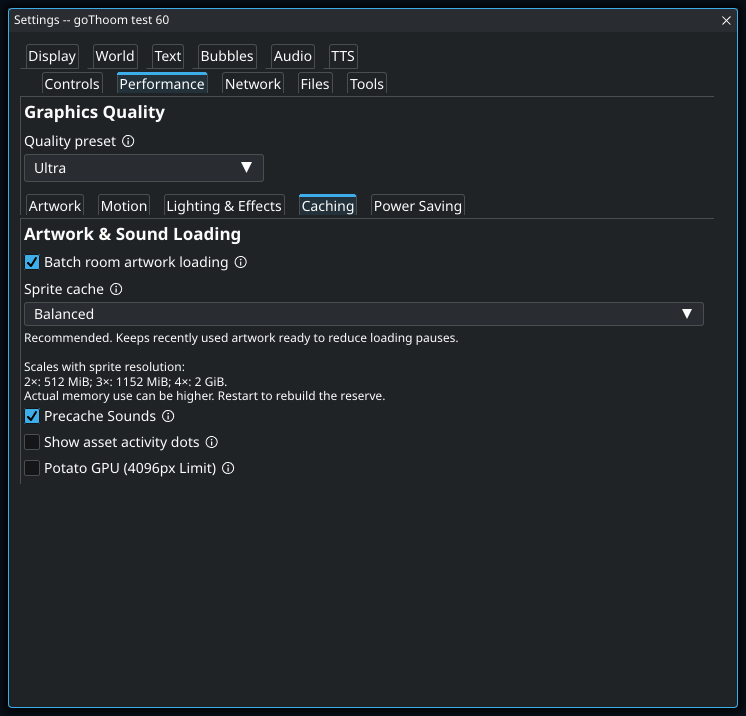746x716 pixels.
Task: Click the Sprite cache info icon
Action: [x=116, y=289]
